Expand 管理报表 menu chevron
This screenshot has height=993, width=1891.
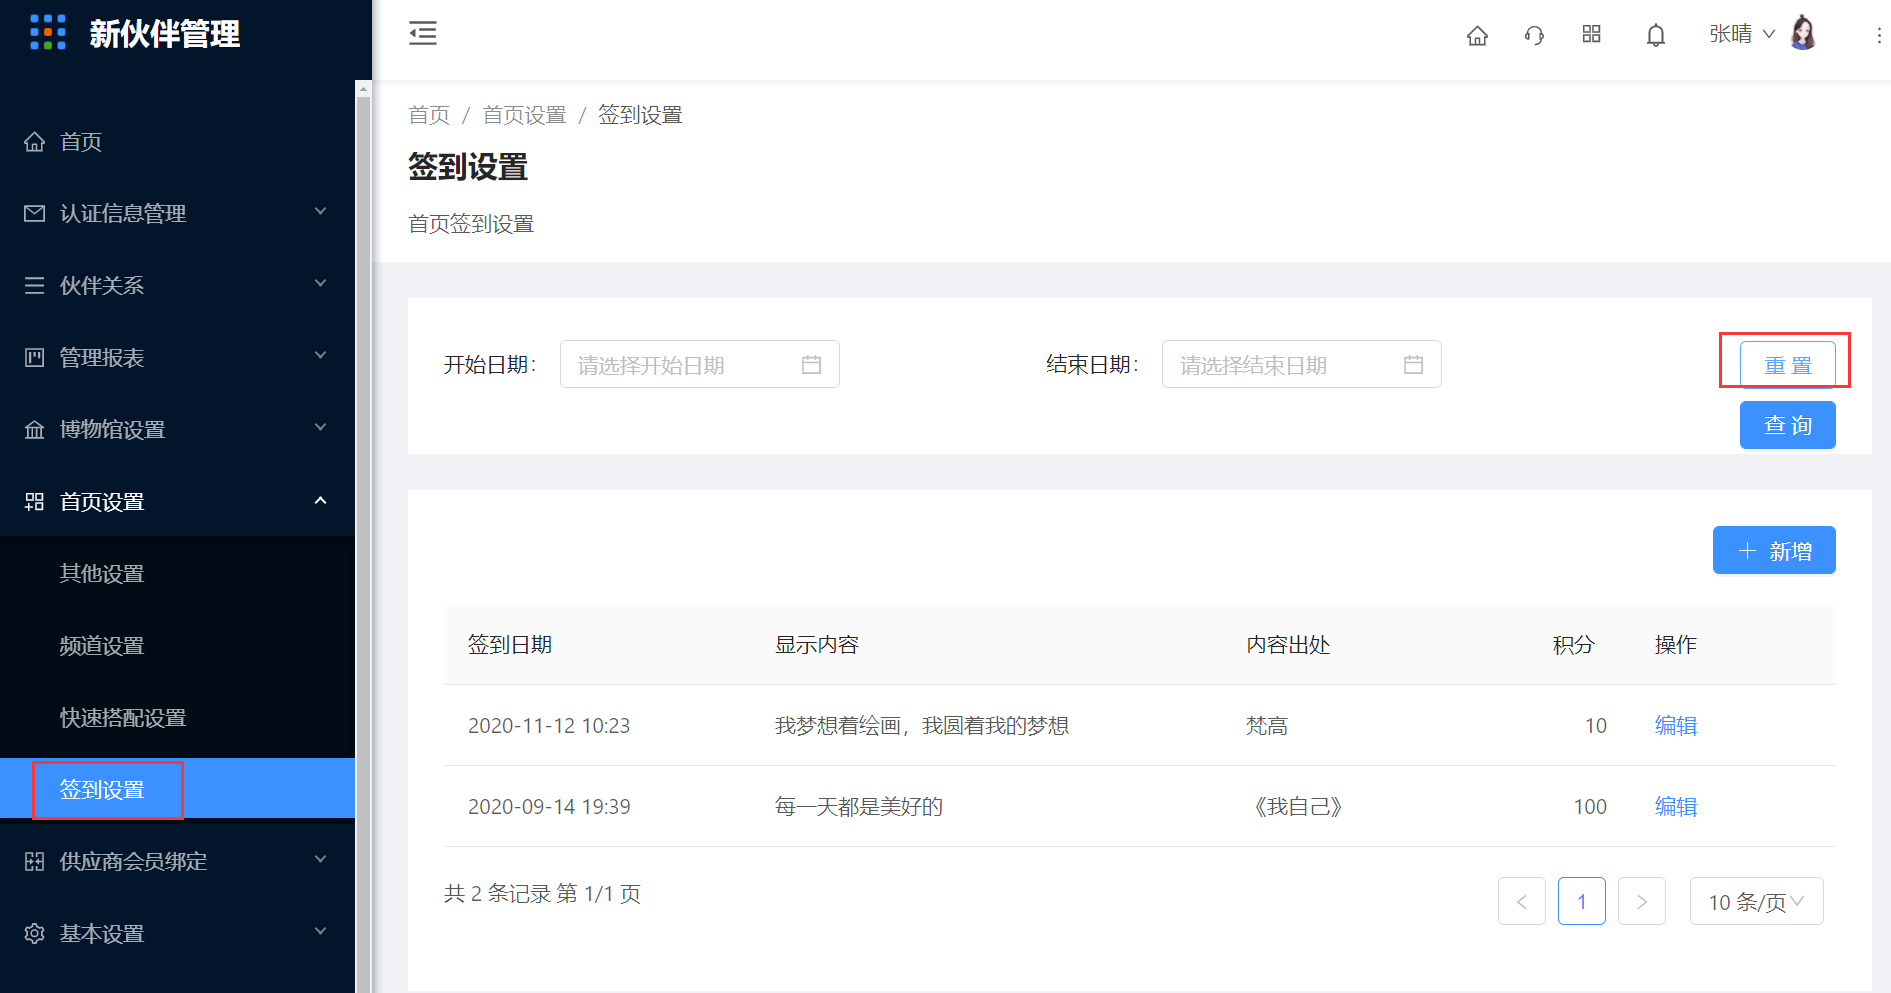pos(321,355)
